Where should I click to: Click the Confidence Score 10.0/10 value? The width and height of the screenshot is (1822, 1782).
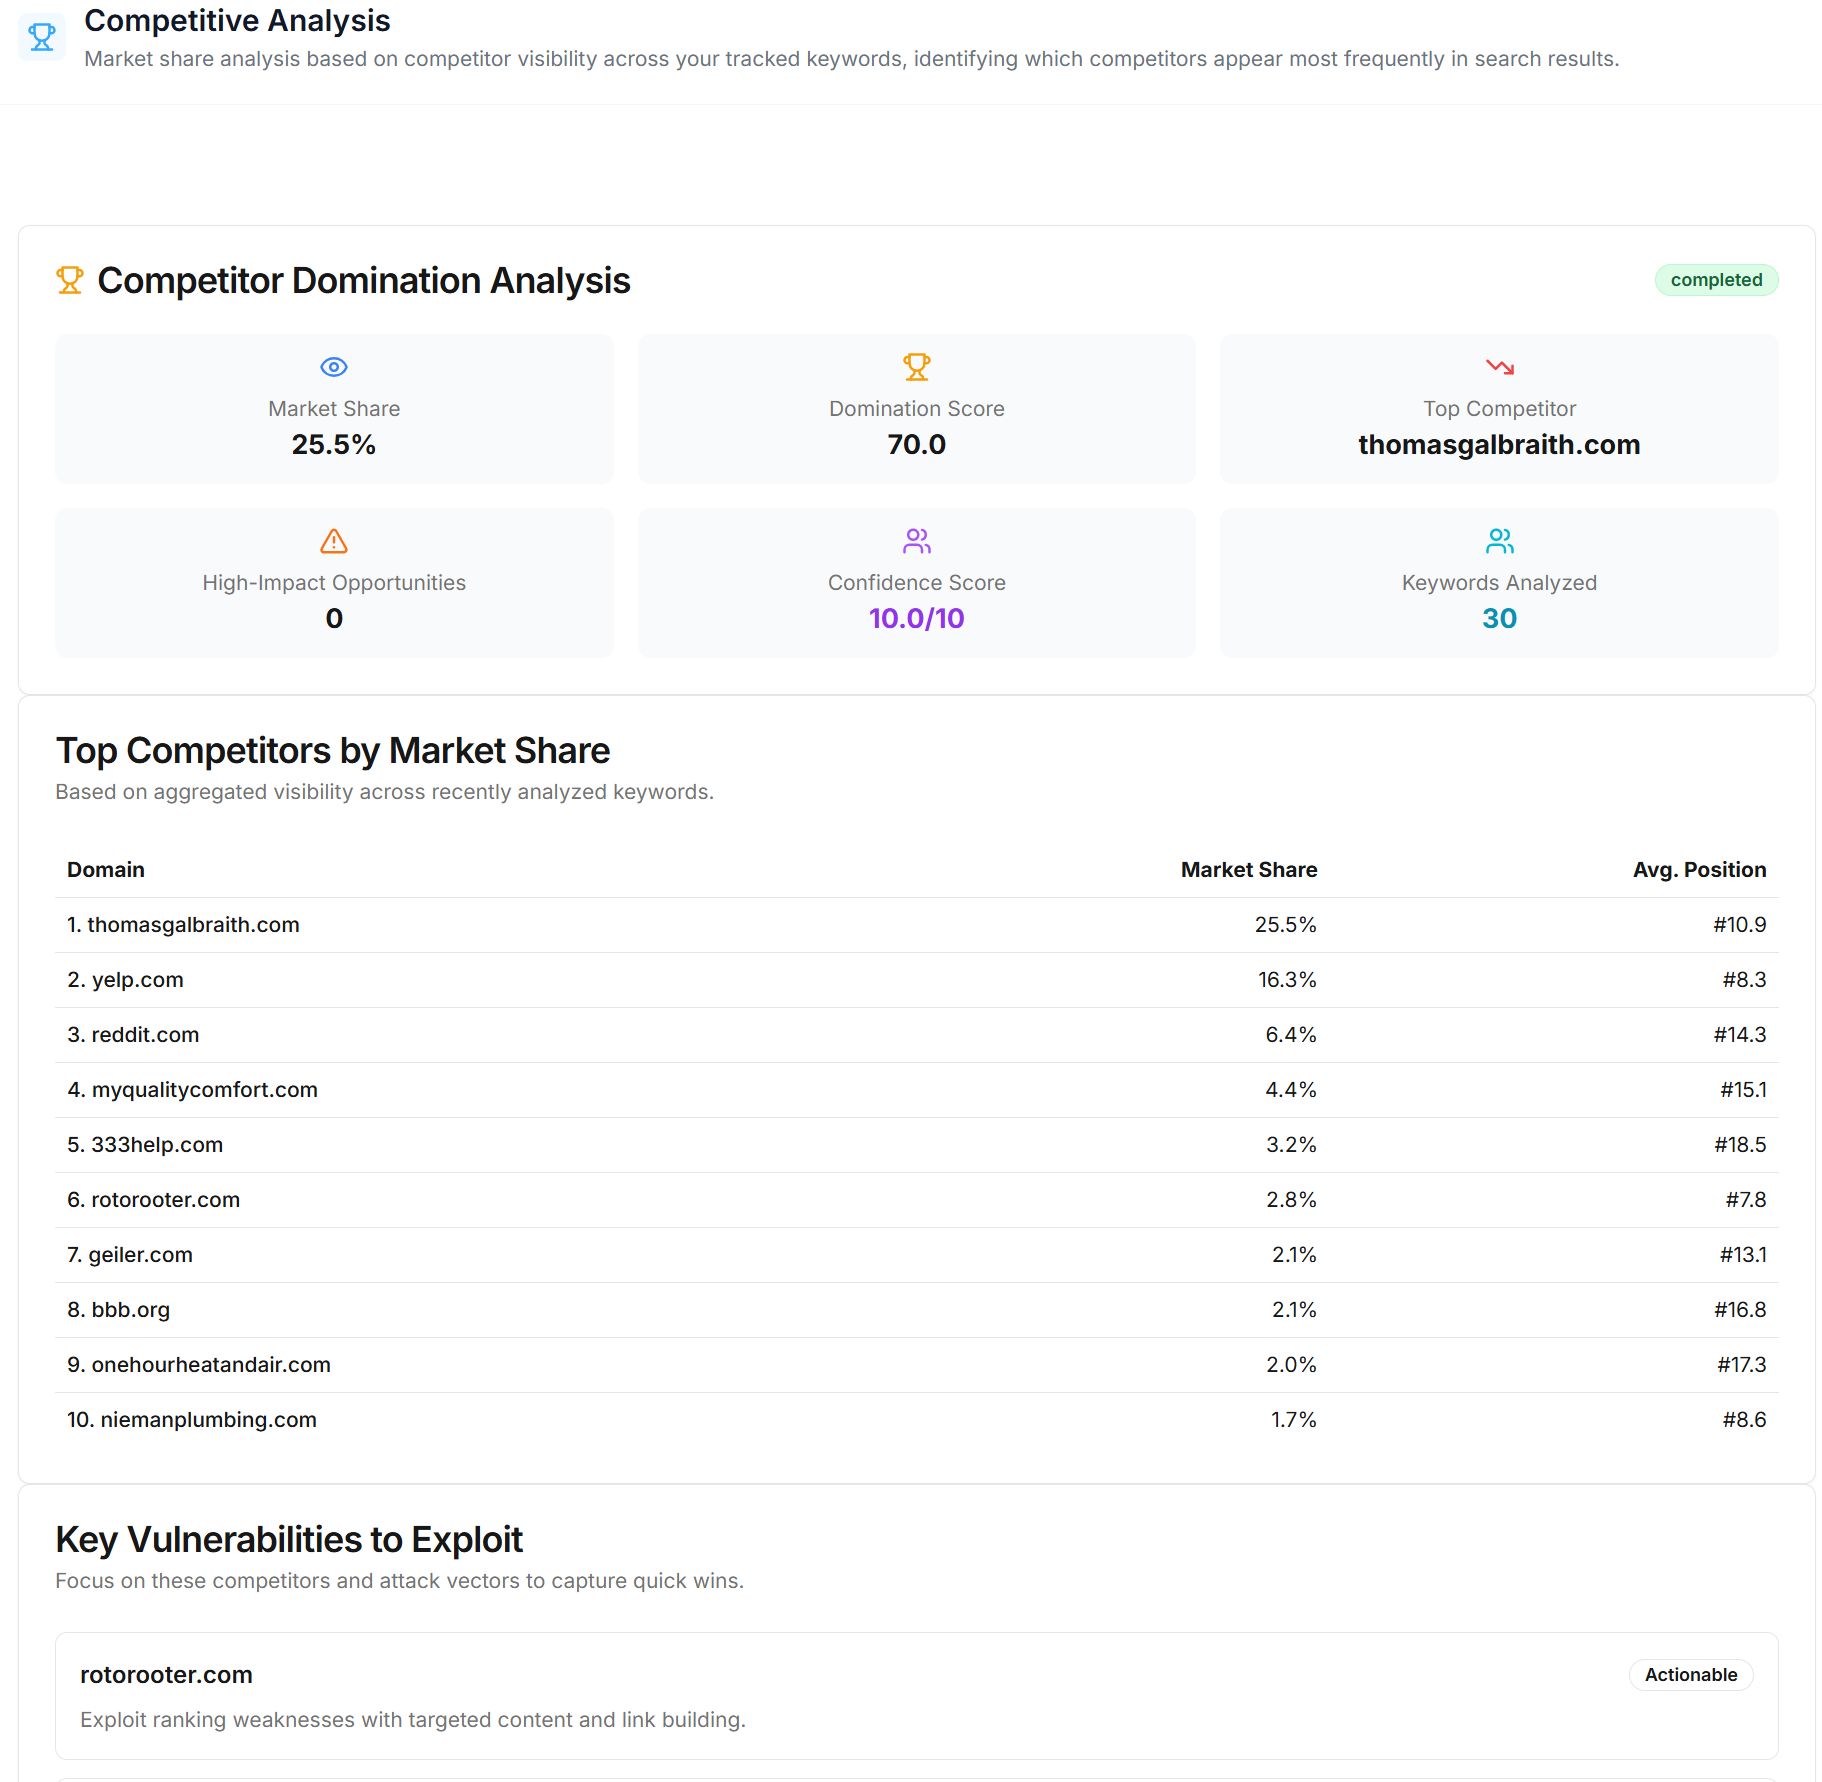coord(916,618)
